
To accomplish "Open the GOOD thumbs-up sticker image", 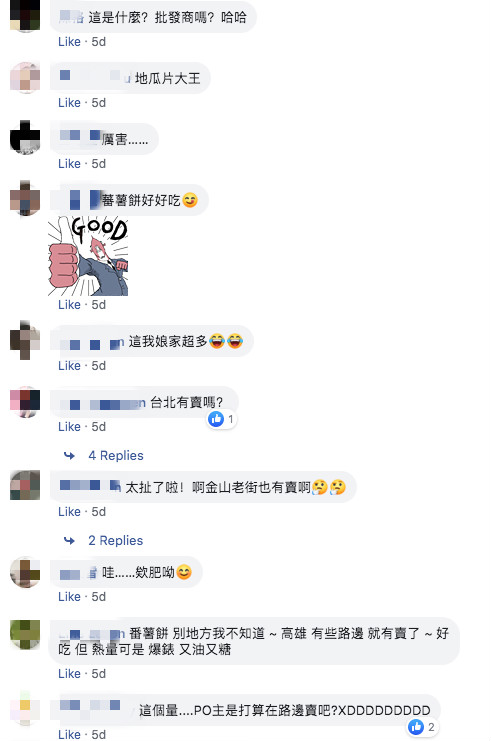I will coord(88,256).
